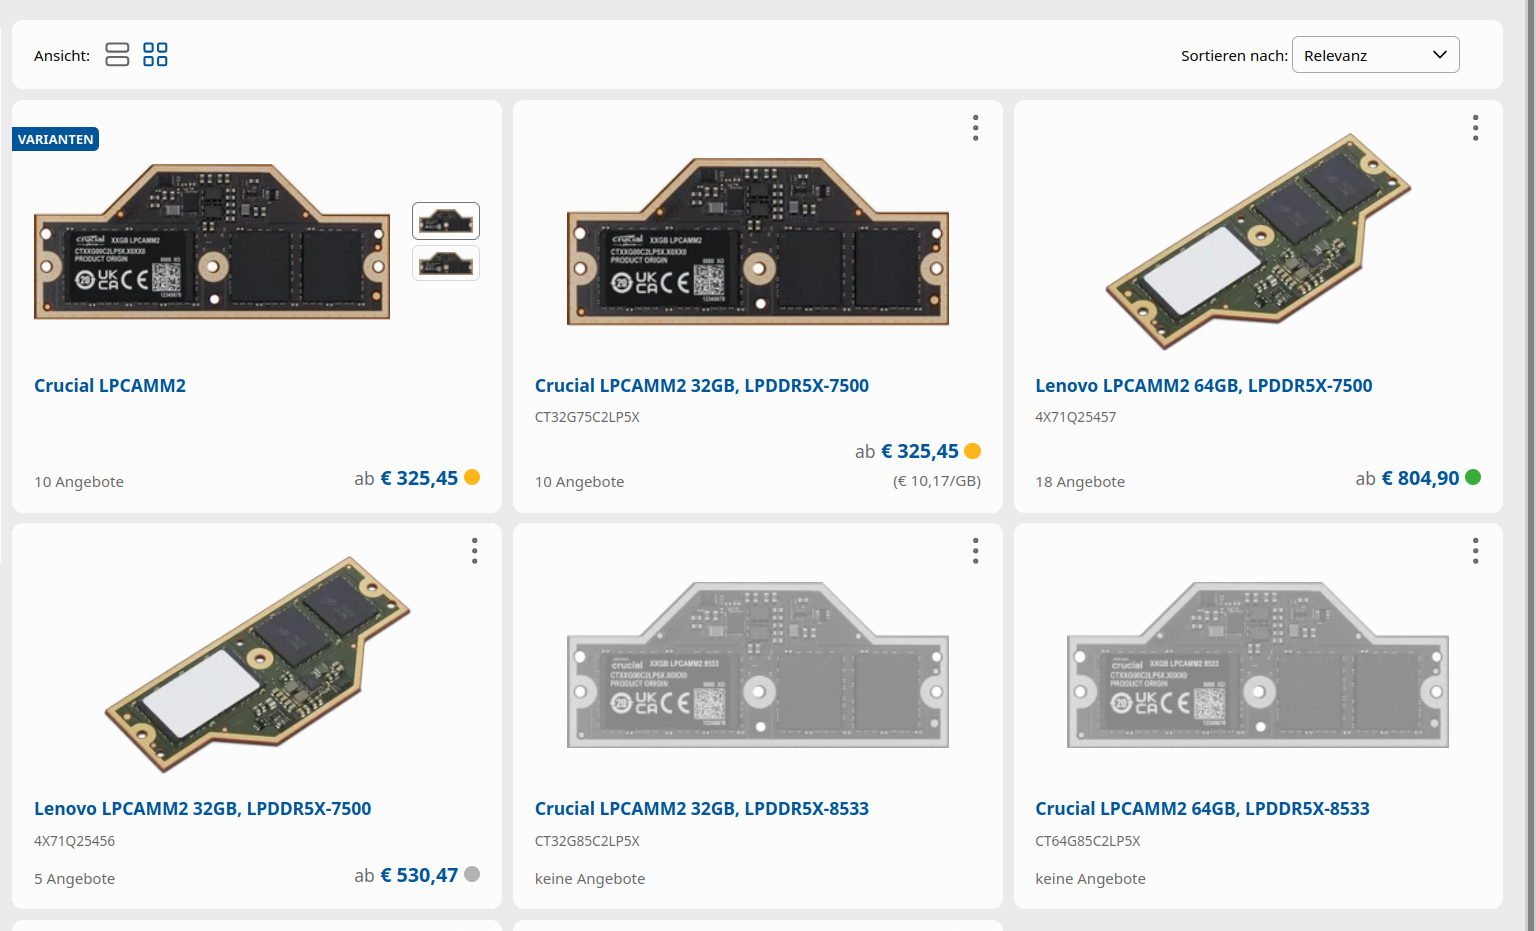The height and width of the screenshot is (931, 1536).
Task: Click price € 804,90 for Lenovo 64GB
Action: [1420, 479]
